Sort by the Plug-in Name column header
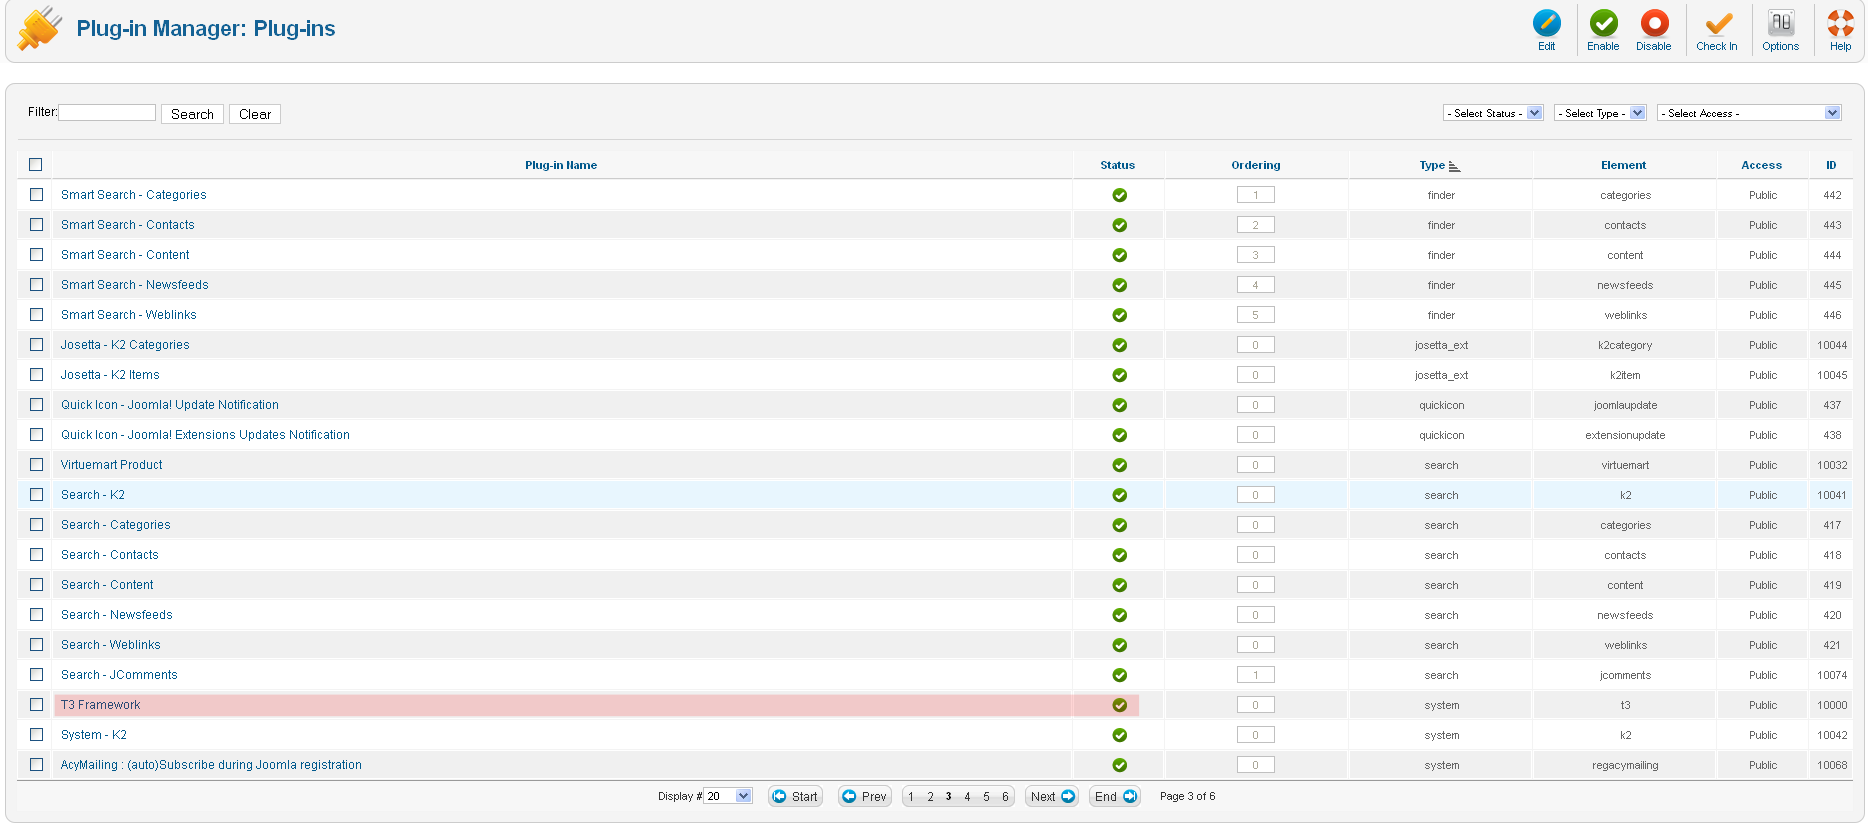The height and width of the screenshot is (827, 1868). point(561,165)
